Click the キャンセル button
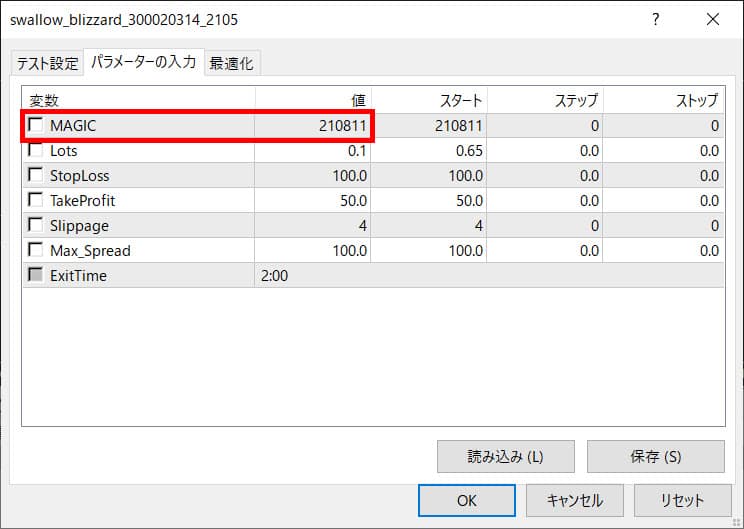This screenshot has width=744, height=529. [574, 500]
